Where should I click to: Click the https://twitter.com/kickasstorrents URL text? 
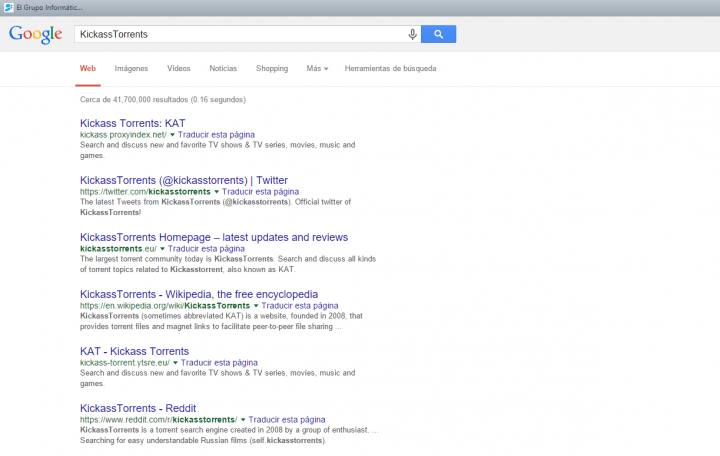[x=145, y=191]
